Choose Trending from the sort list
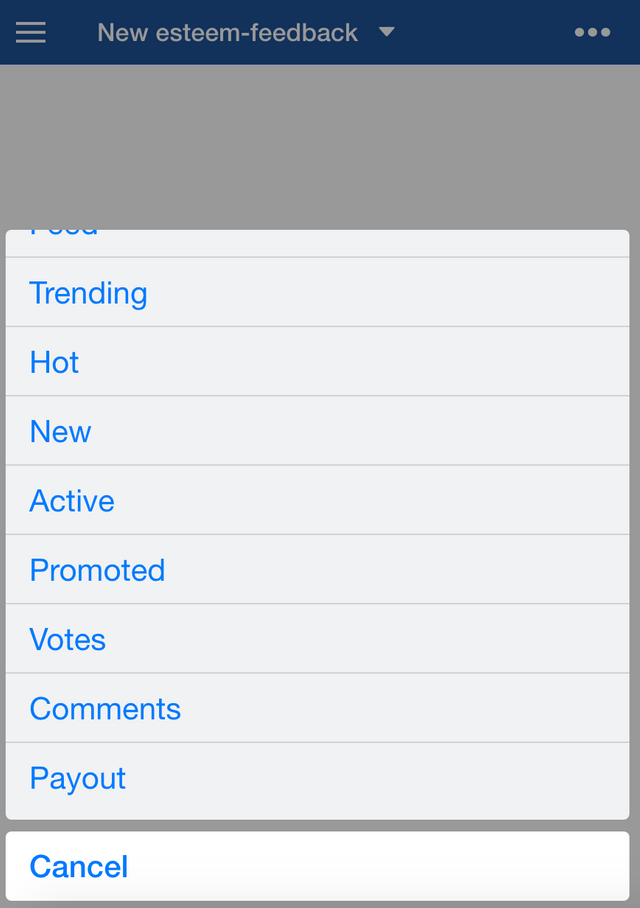Viewport: 640px width, 908px height. click(317, 292)
